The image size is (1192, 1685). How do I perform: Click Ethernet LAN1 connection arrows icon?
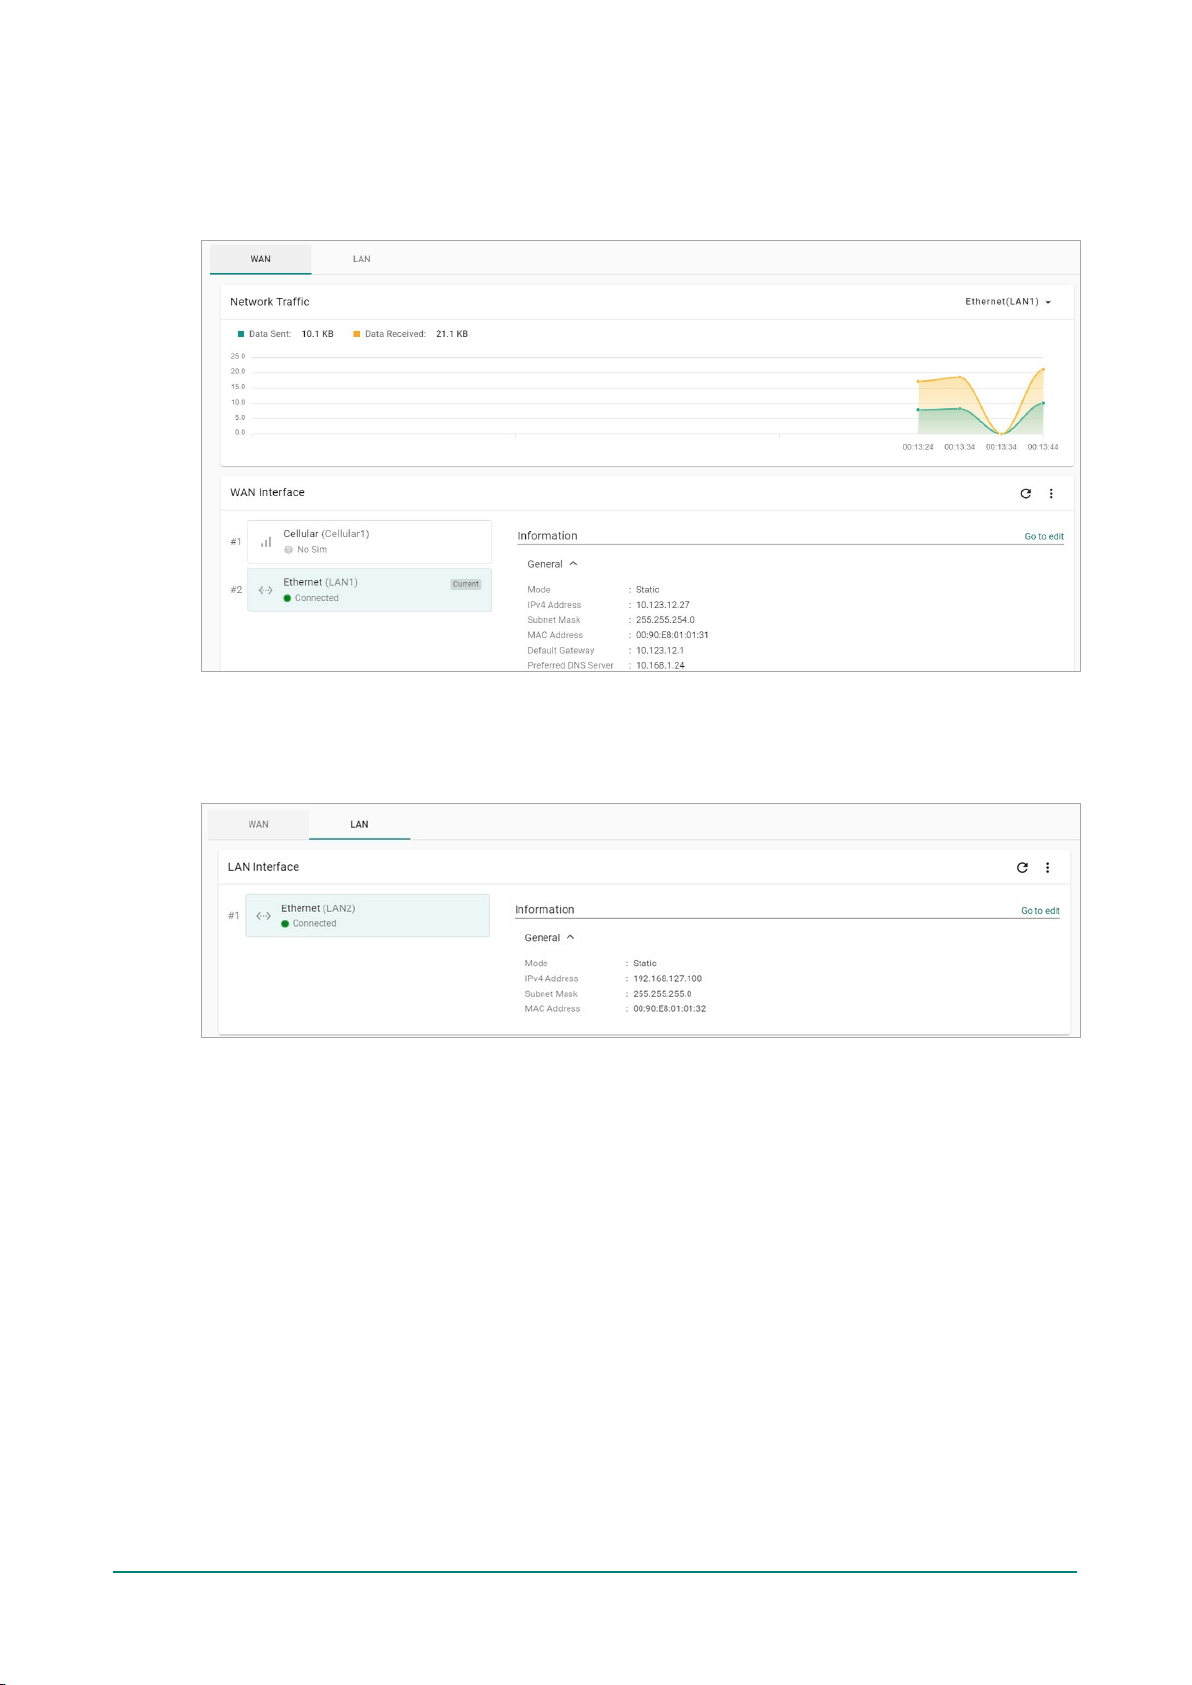click(x=265, y=590)
